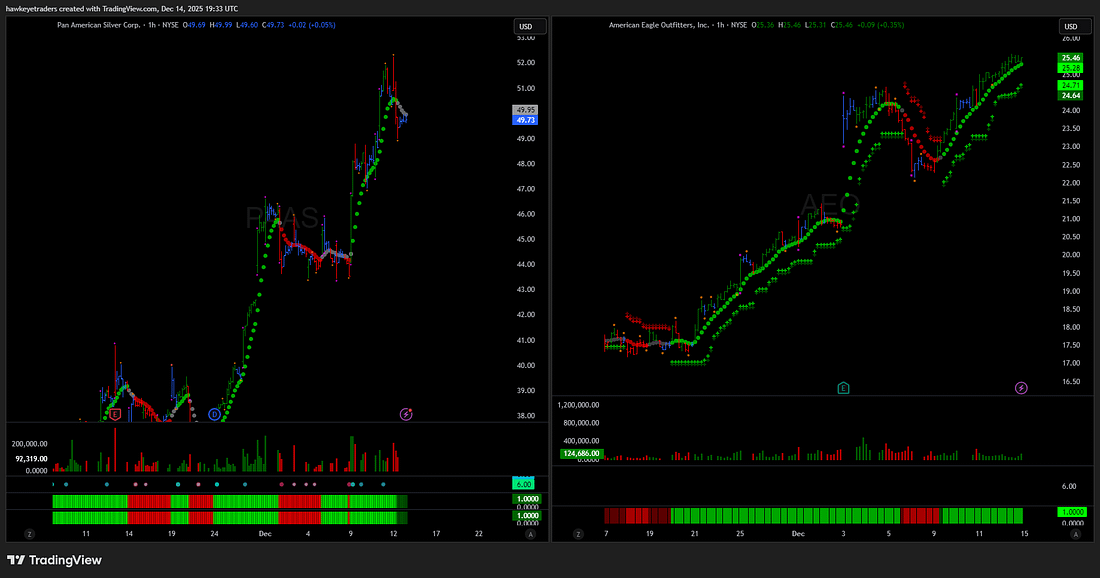Click the 14 date label on the PAAS time axis

point(129,534)
